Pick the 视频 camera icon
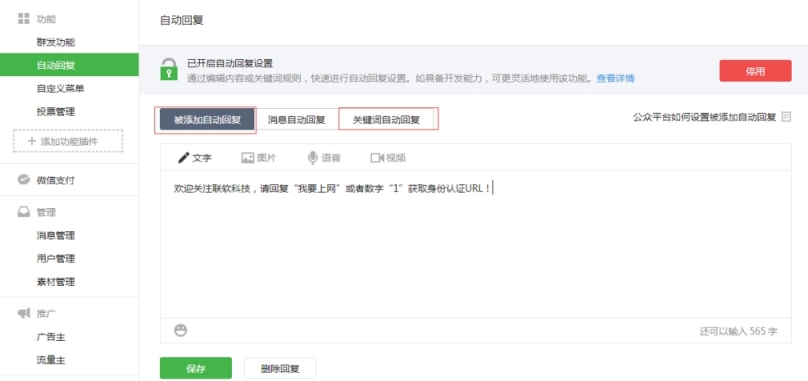This screenshot has height=381, width=808. click(377, 158)
